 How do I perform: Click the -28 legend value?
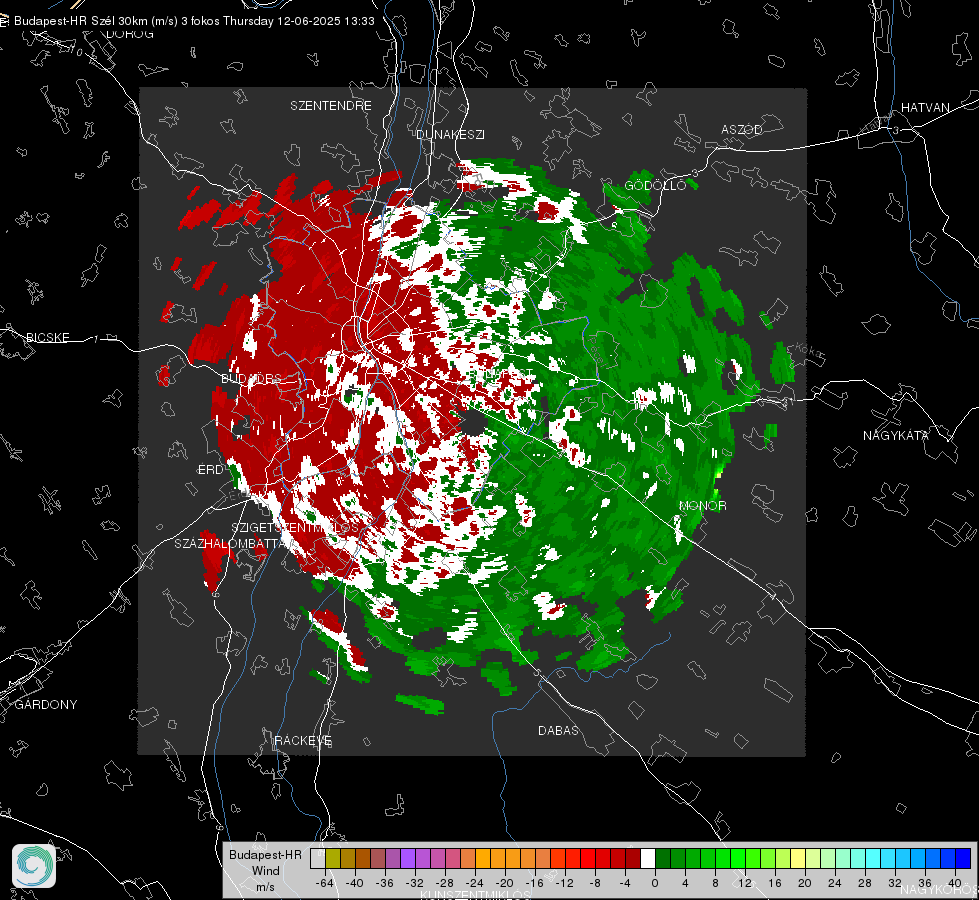(445, 883)
